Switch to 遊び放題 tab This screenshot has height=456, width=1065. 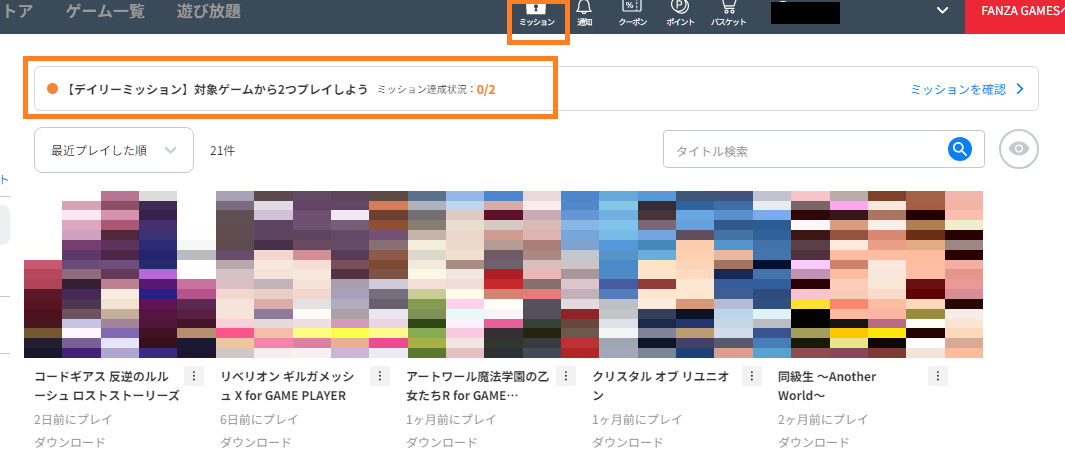(x=208, y=12)
